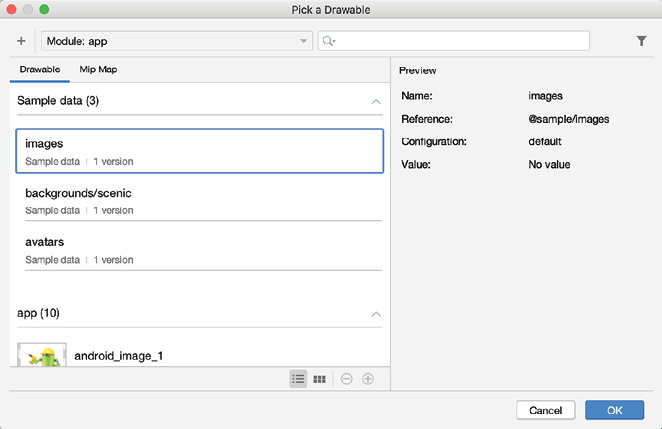
Task: Collapse the Sample data section
Action: (375, 101)
